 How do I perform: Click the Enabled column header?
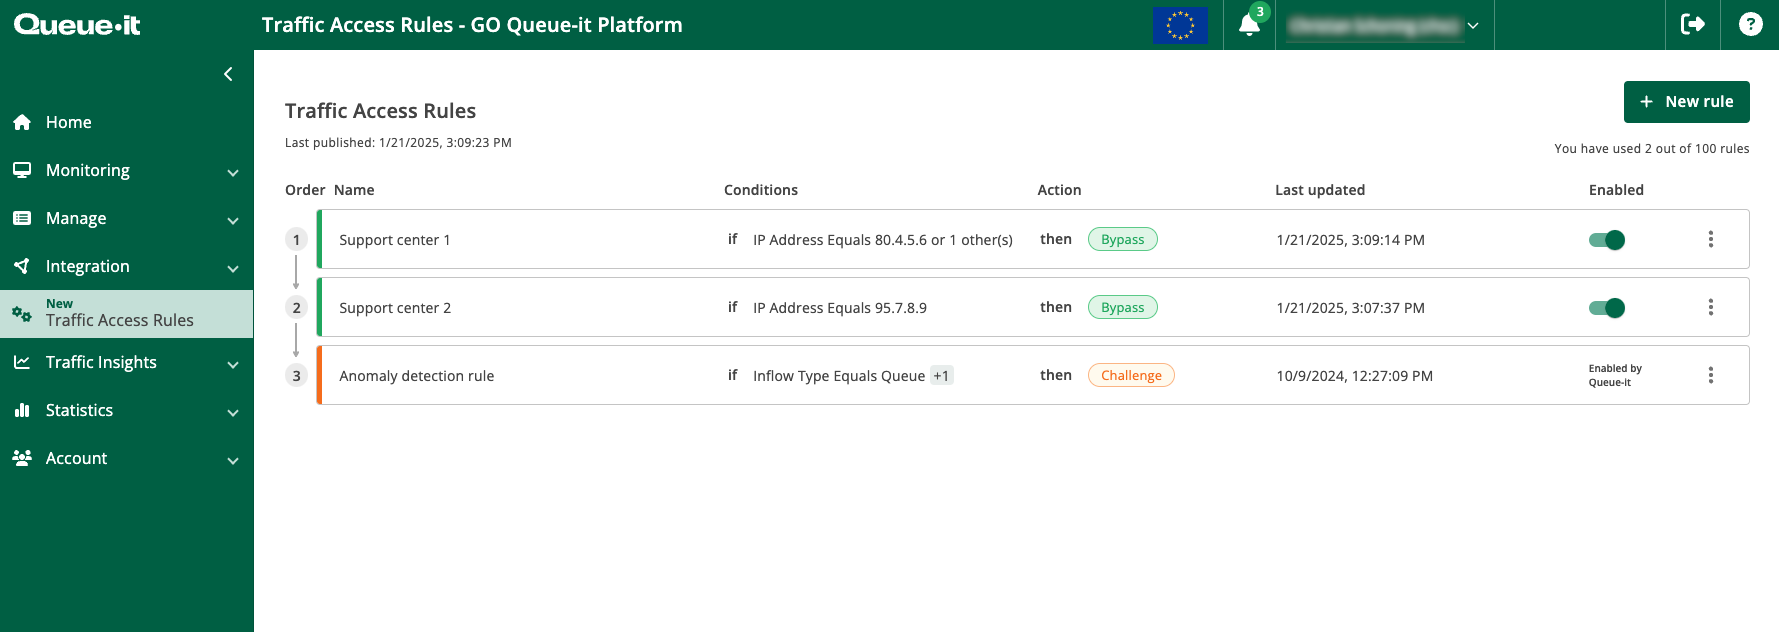pos(1616,190)
